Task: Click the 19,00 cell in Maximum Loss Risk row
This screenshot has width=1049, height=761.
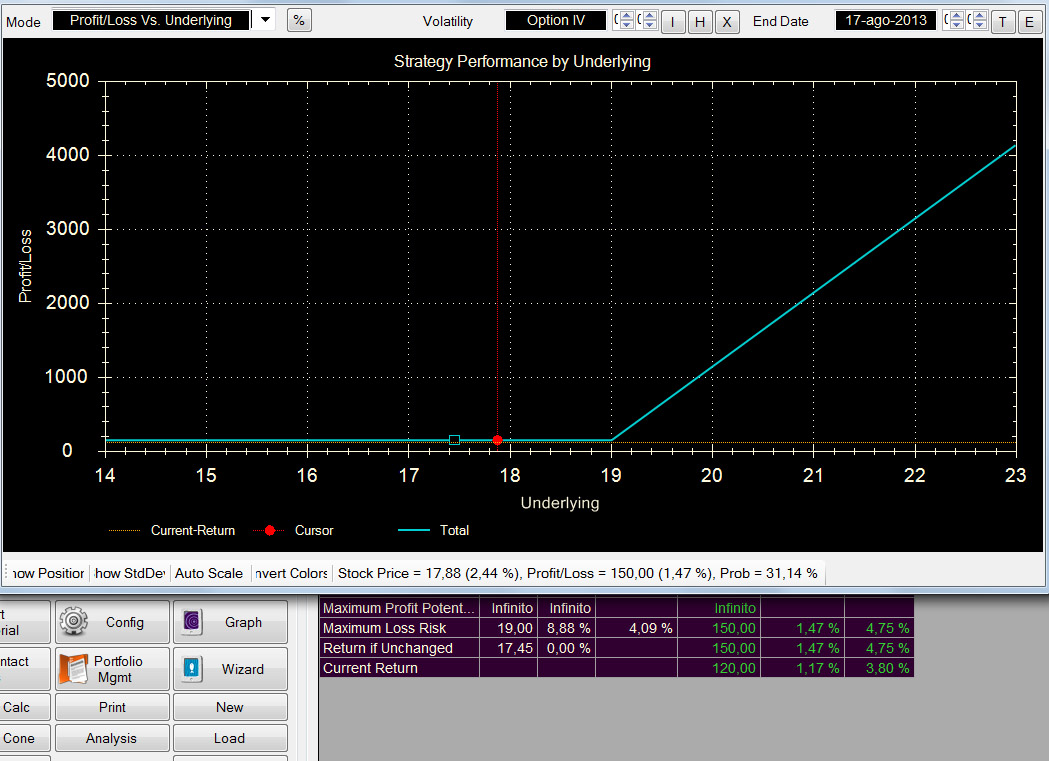Action: (x=508, y=628)
